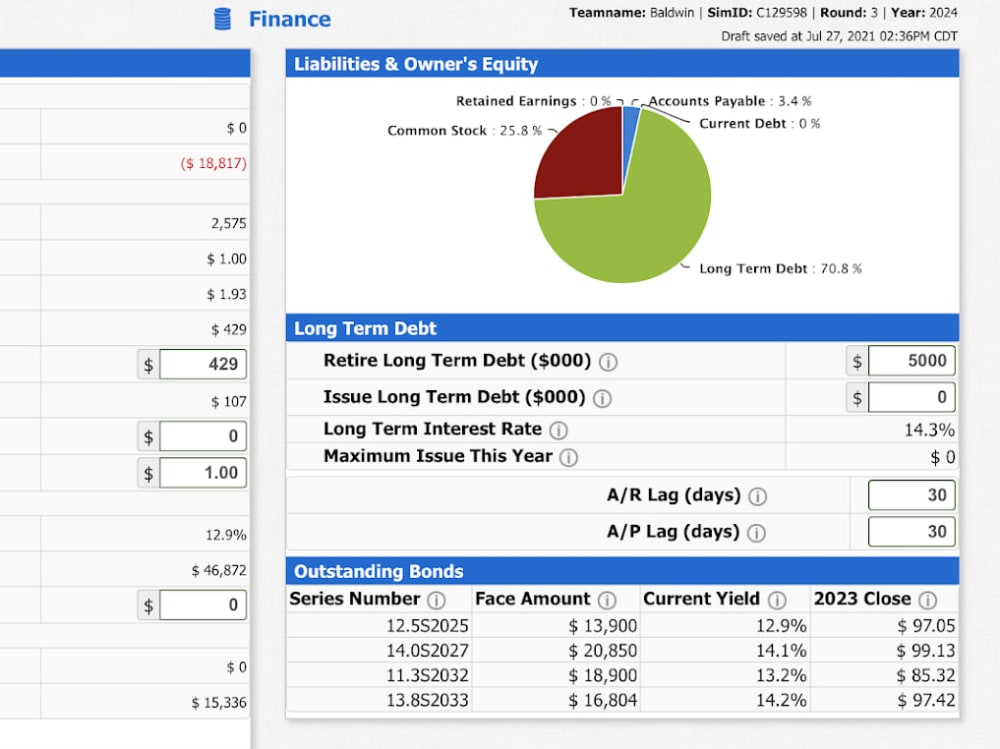Click the Finance page title
This screenshot has height=749, width=1000.
290,19
